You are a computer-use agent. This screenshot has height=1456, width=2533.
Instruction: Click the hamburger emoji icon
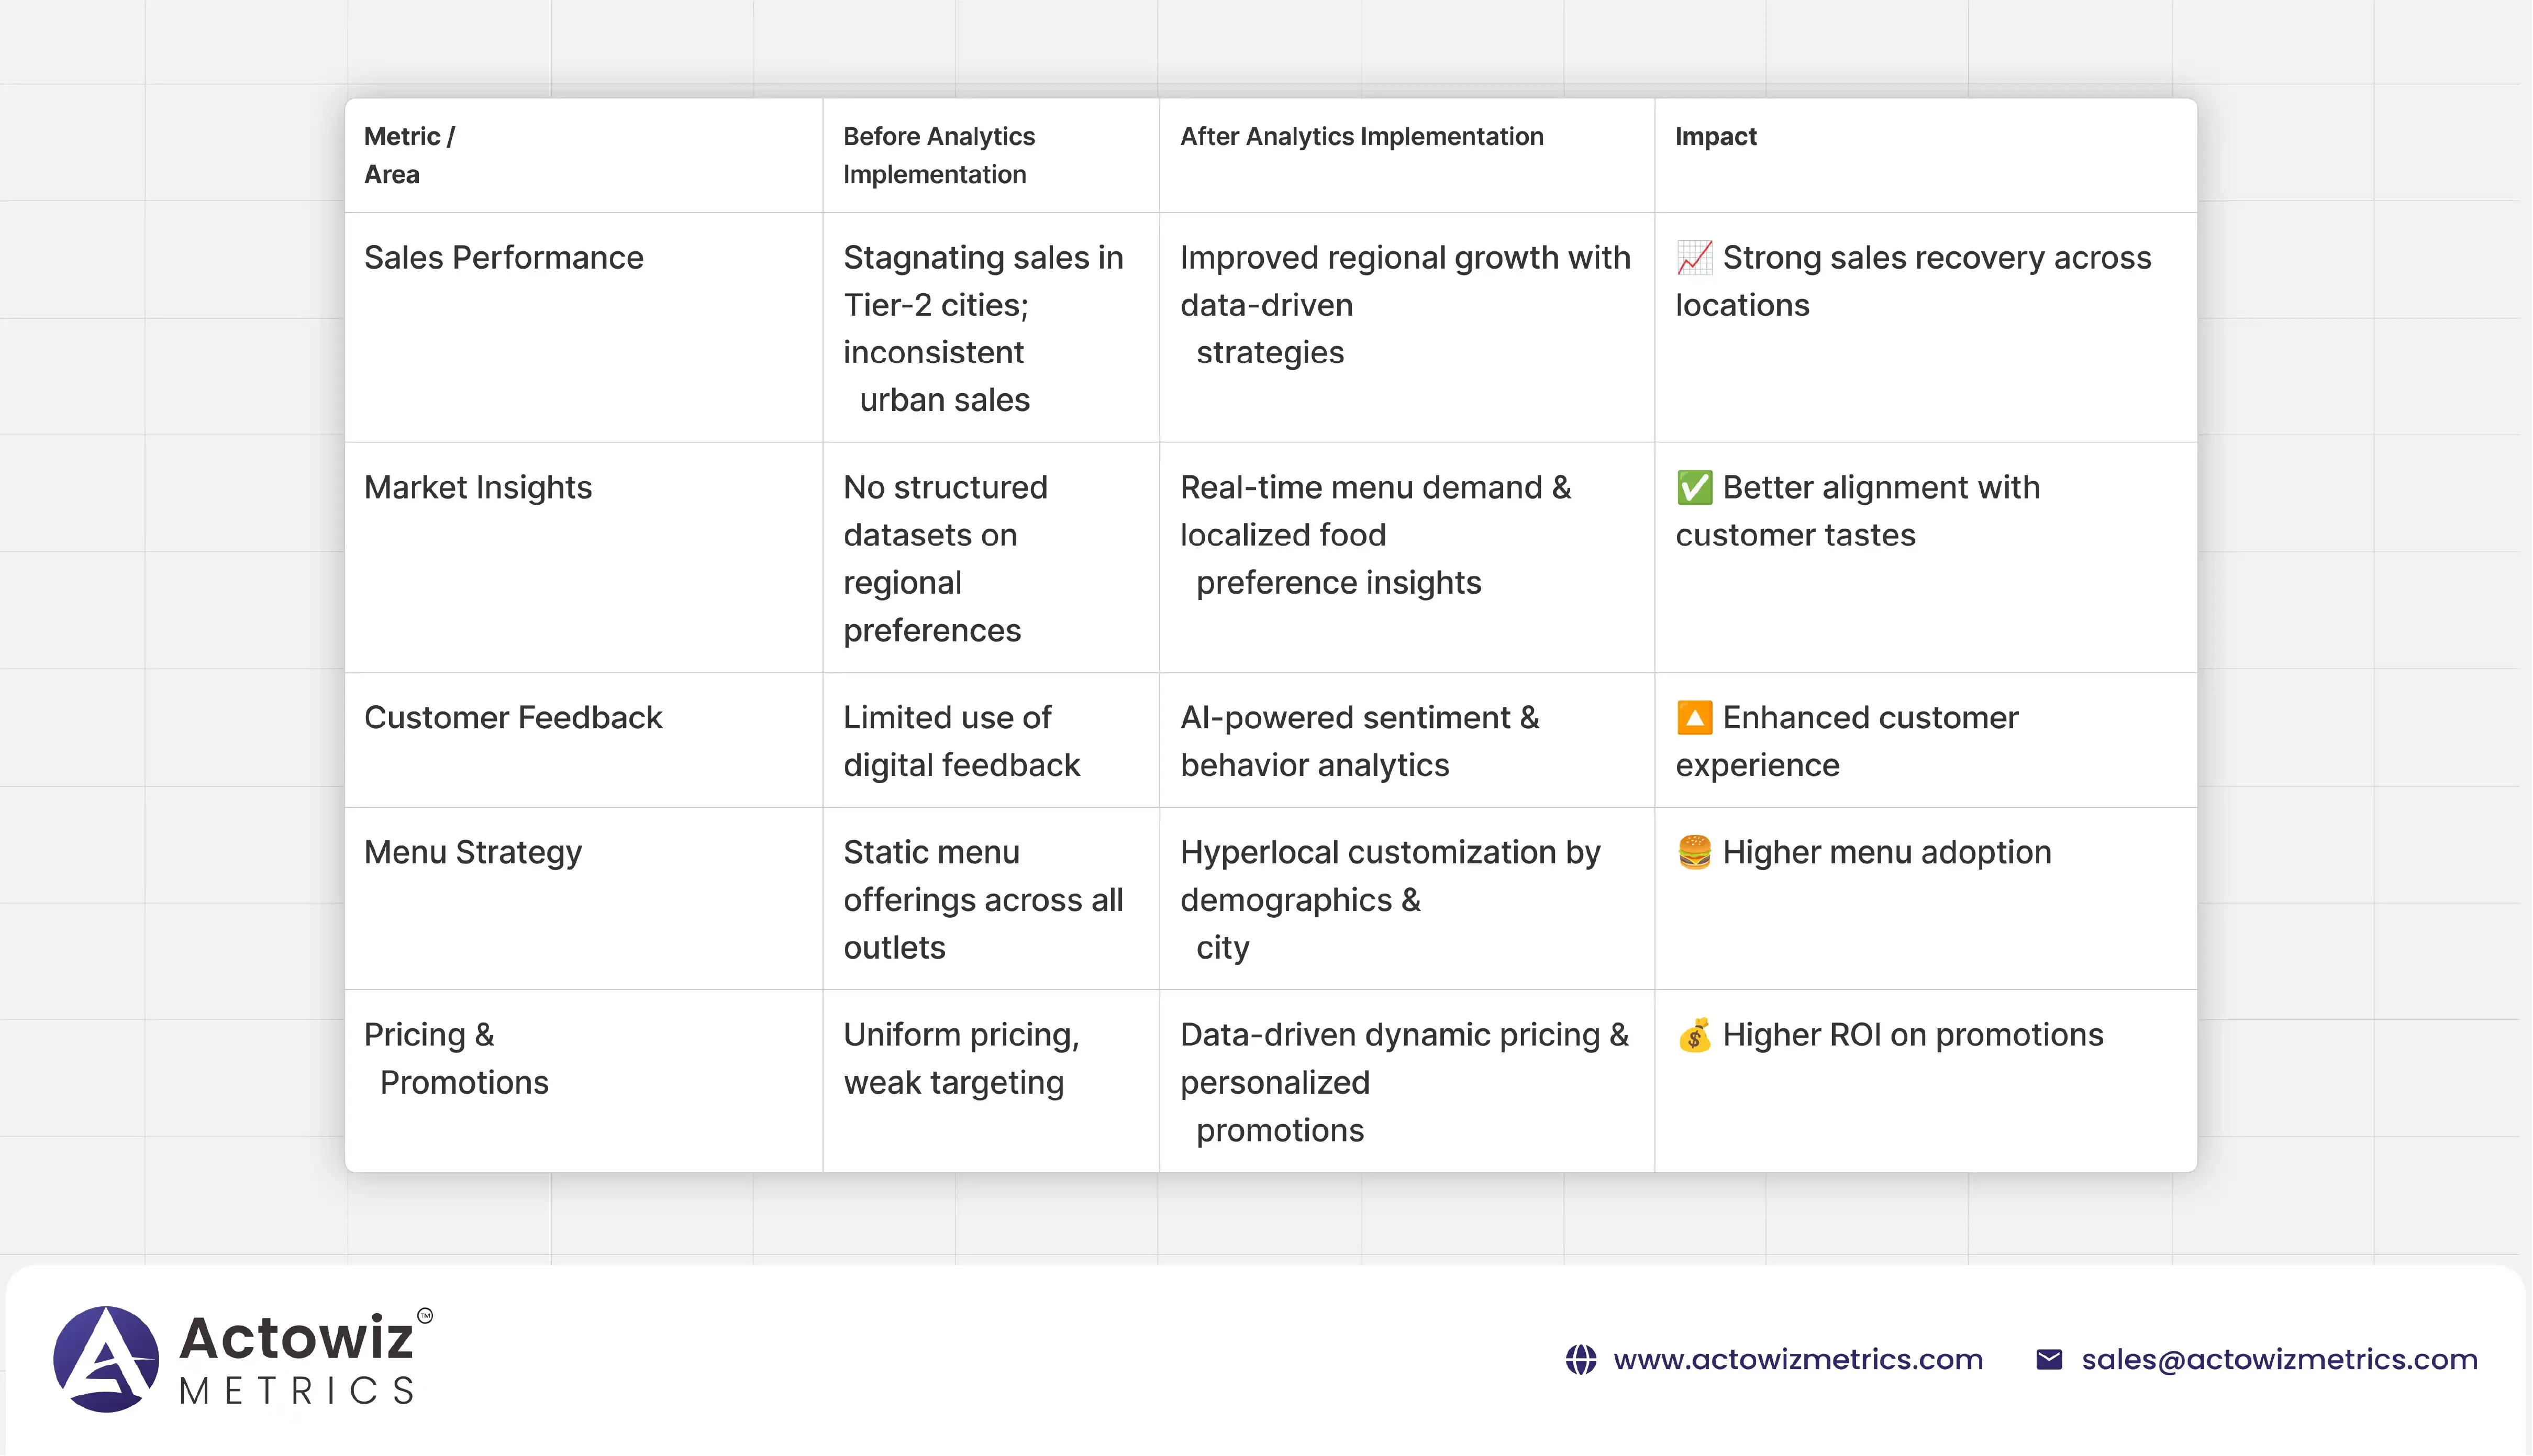point(1694,852)
